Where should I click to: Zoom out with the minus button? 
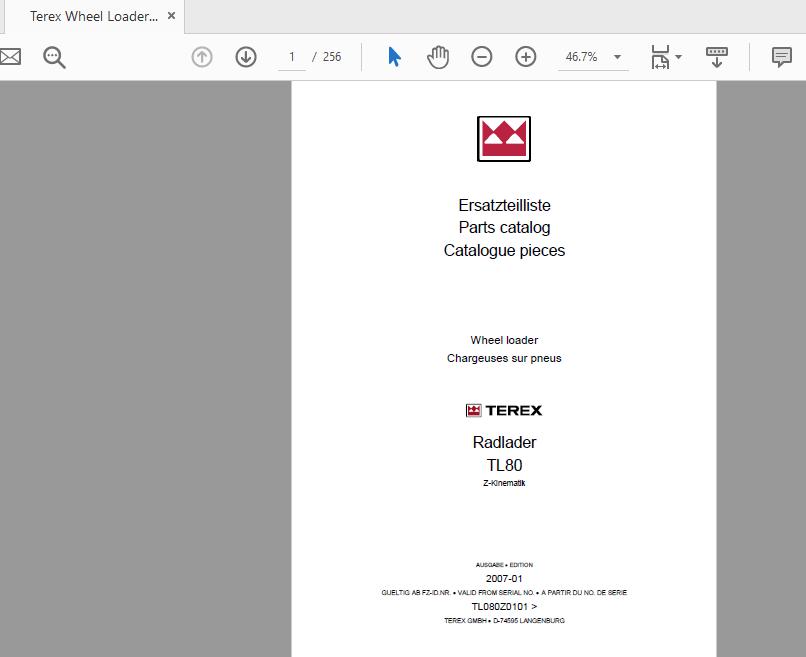(482, 57)
